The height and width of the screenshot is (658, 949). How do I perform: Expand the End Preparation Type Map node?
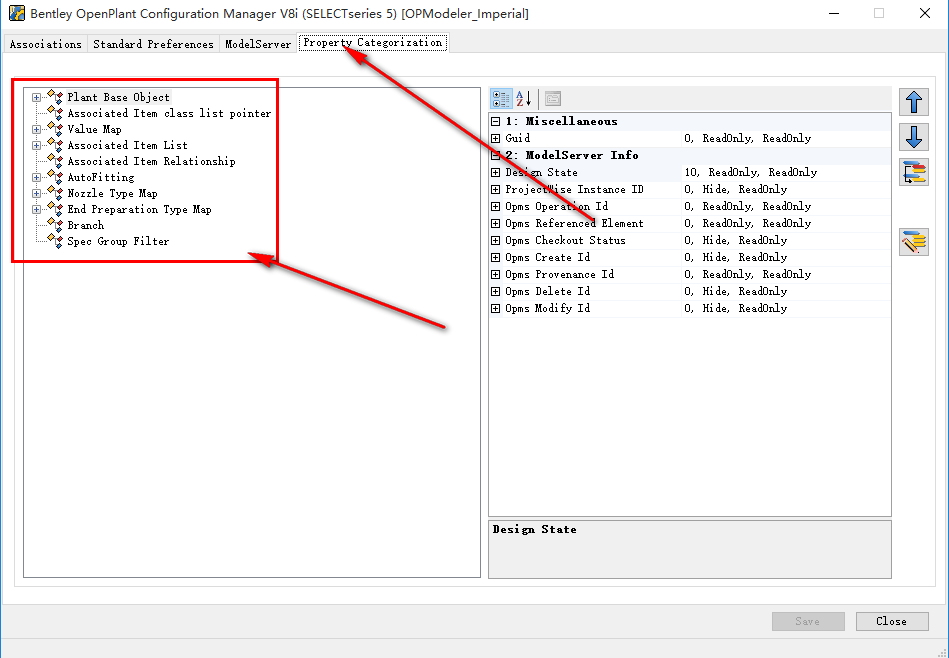coord(36,209)
